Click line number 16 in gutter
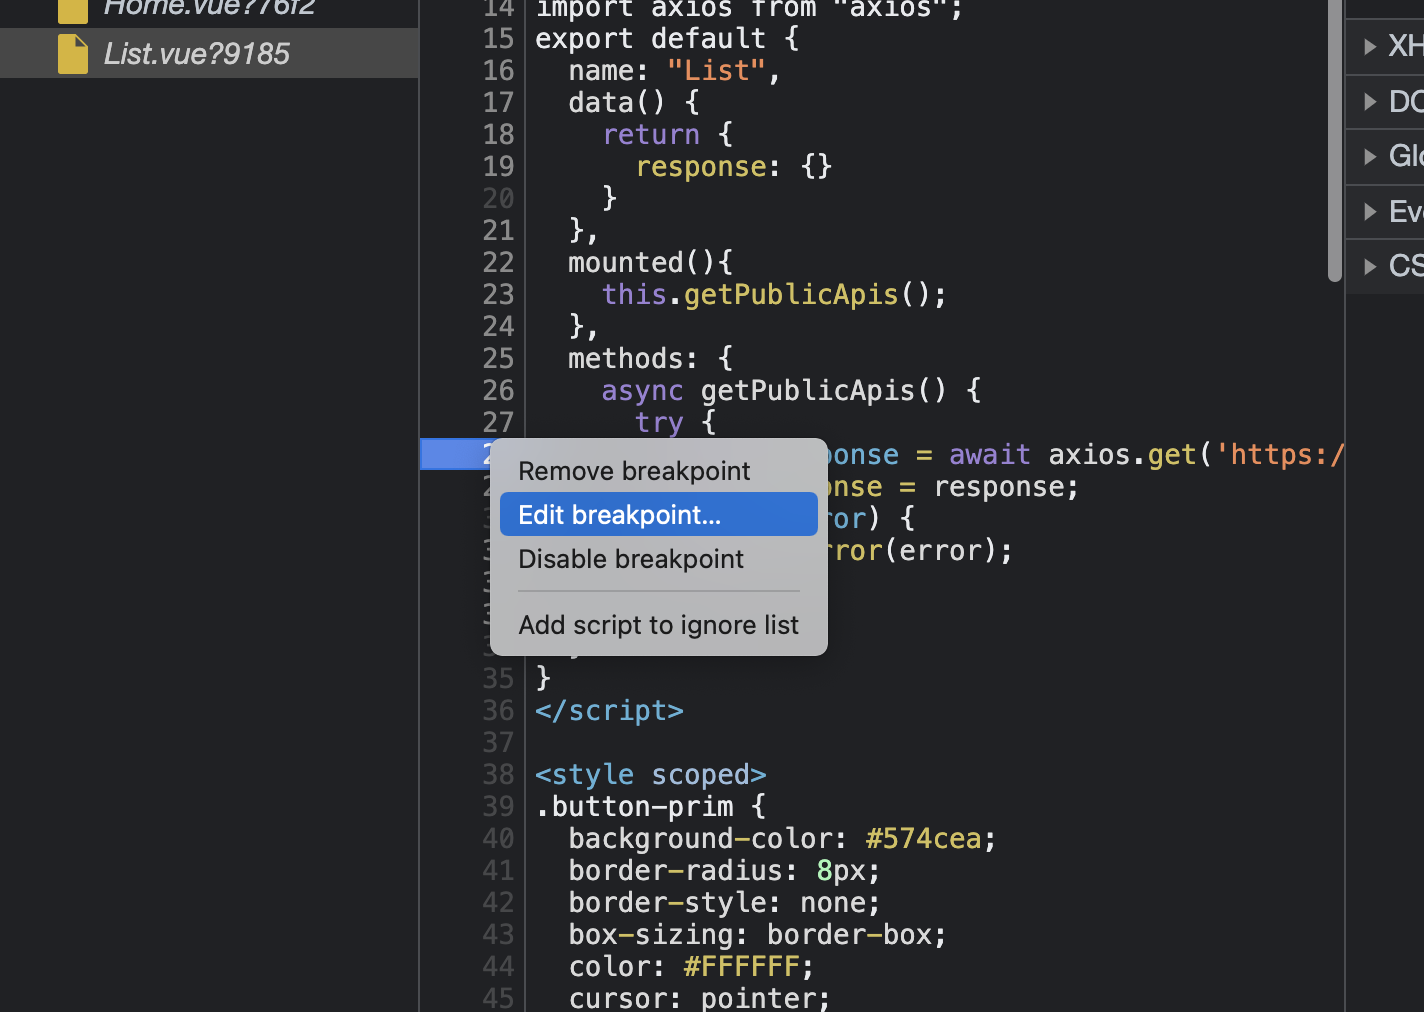Image resolution: width=1424 pixels, height=1012 pixels. pos(498,70)
